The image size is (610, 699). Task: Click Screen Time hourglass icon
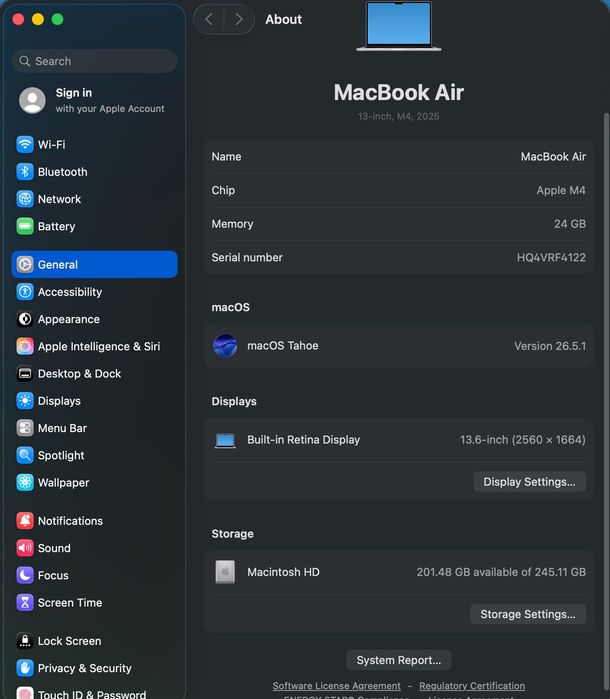(25, 602)
